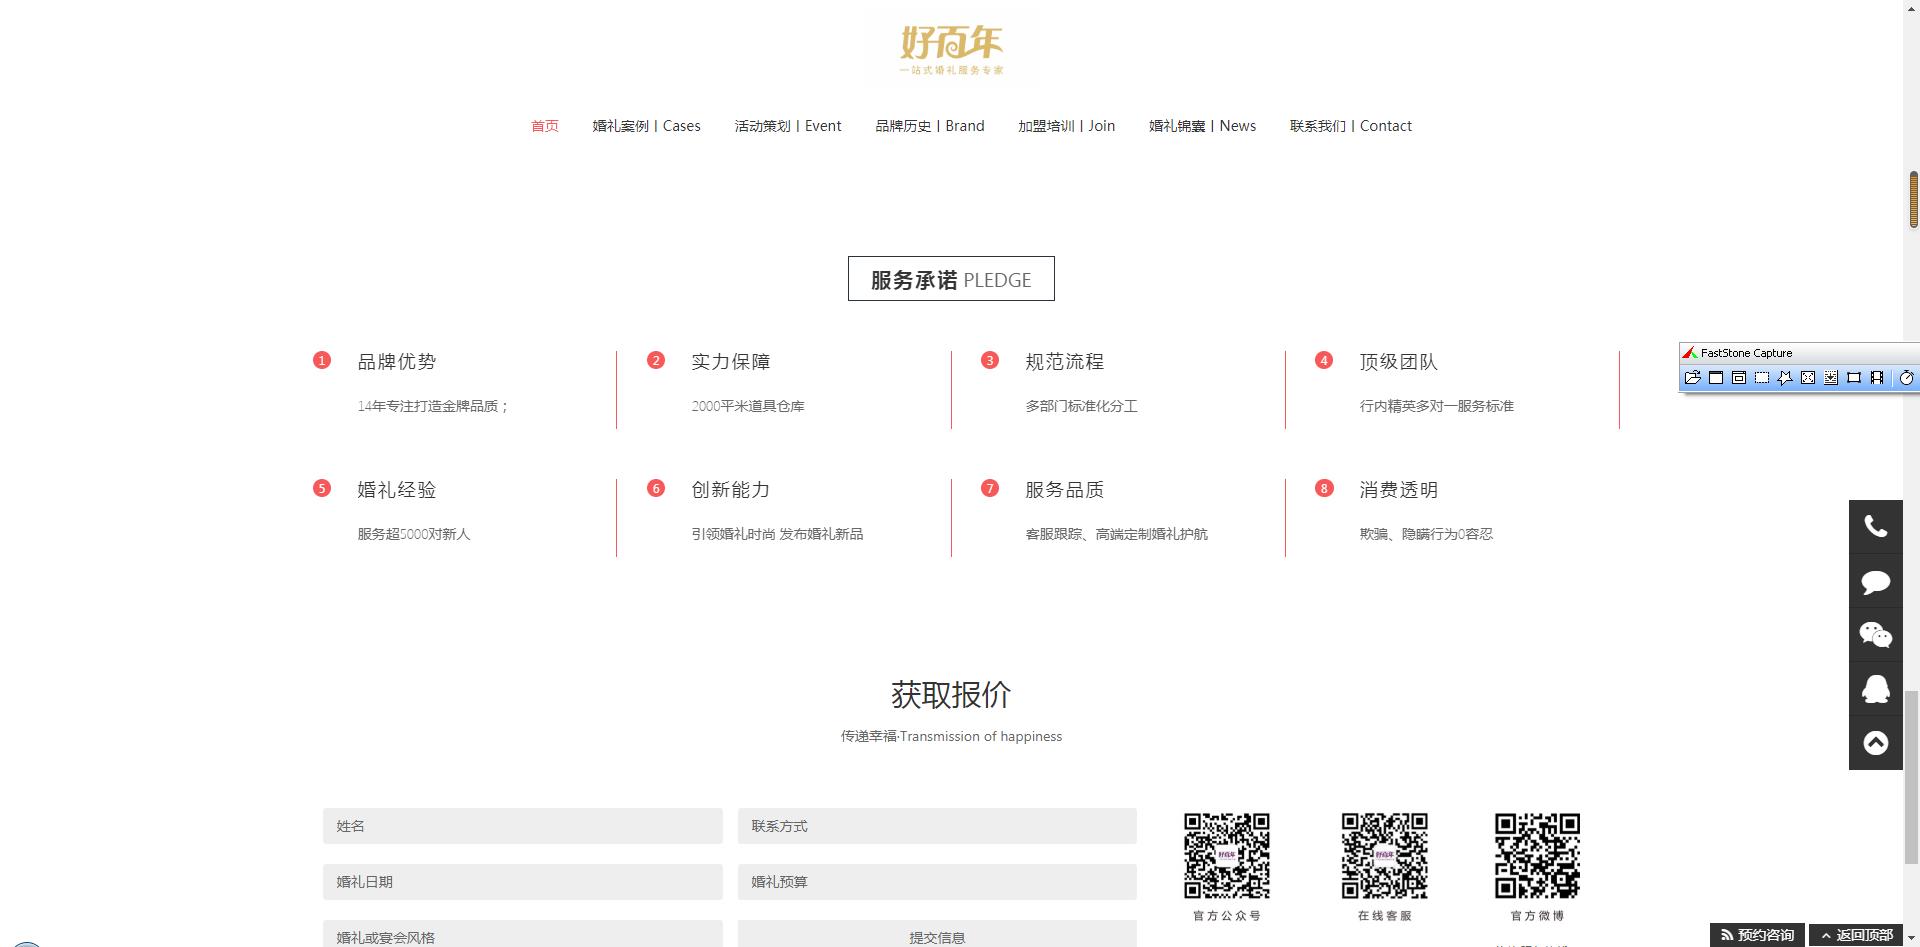The width and height of the screenshot is (1920, 947).
Task: Open file in FastStone Capture toolbar
Action: tap(1692, 378)
